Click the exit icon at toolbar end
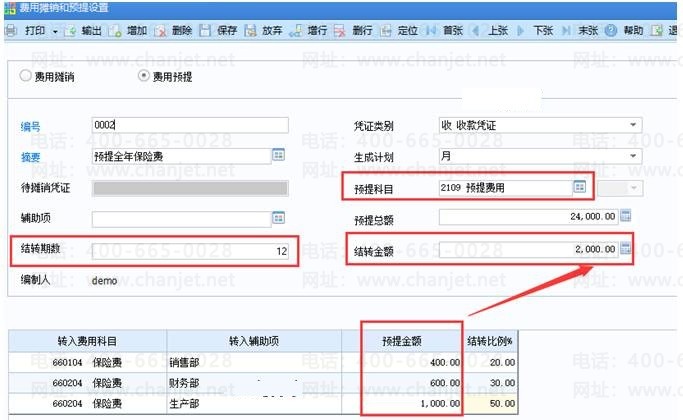 657,30
